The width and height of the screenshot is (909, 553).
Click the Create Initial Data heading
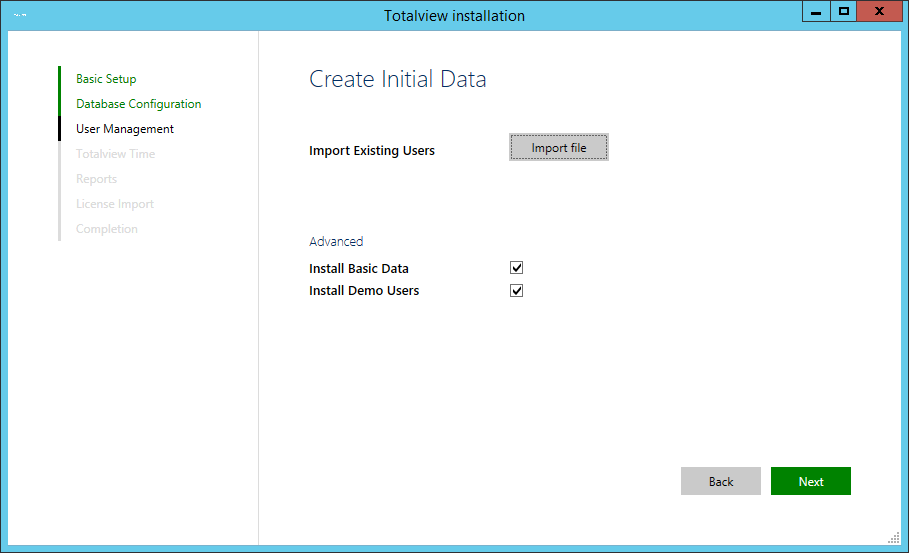(398, 79)
